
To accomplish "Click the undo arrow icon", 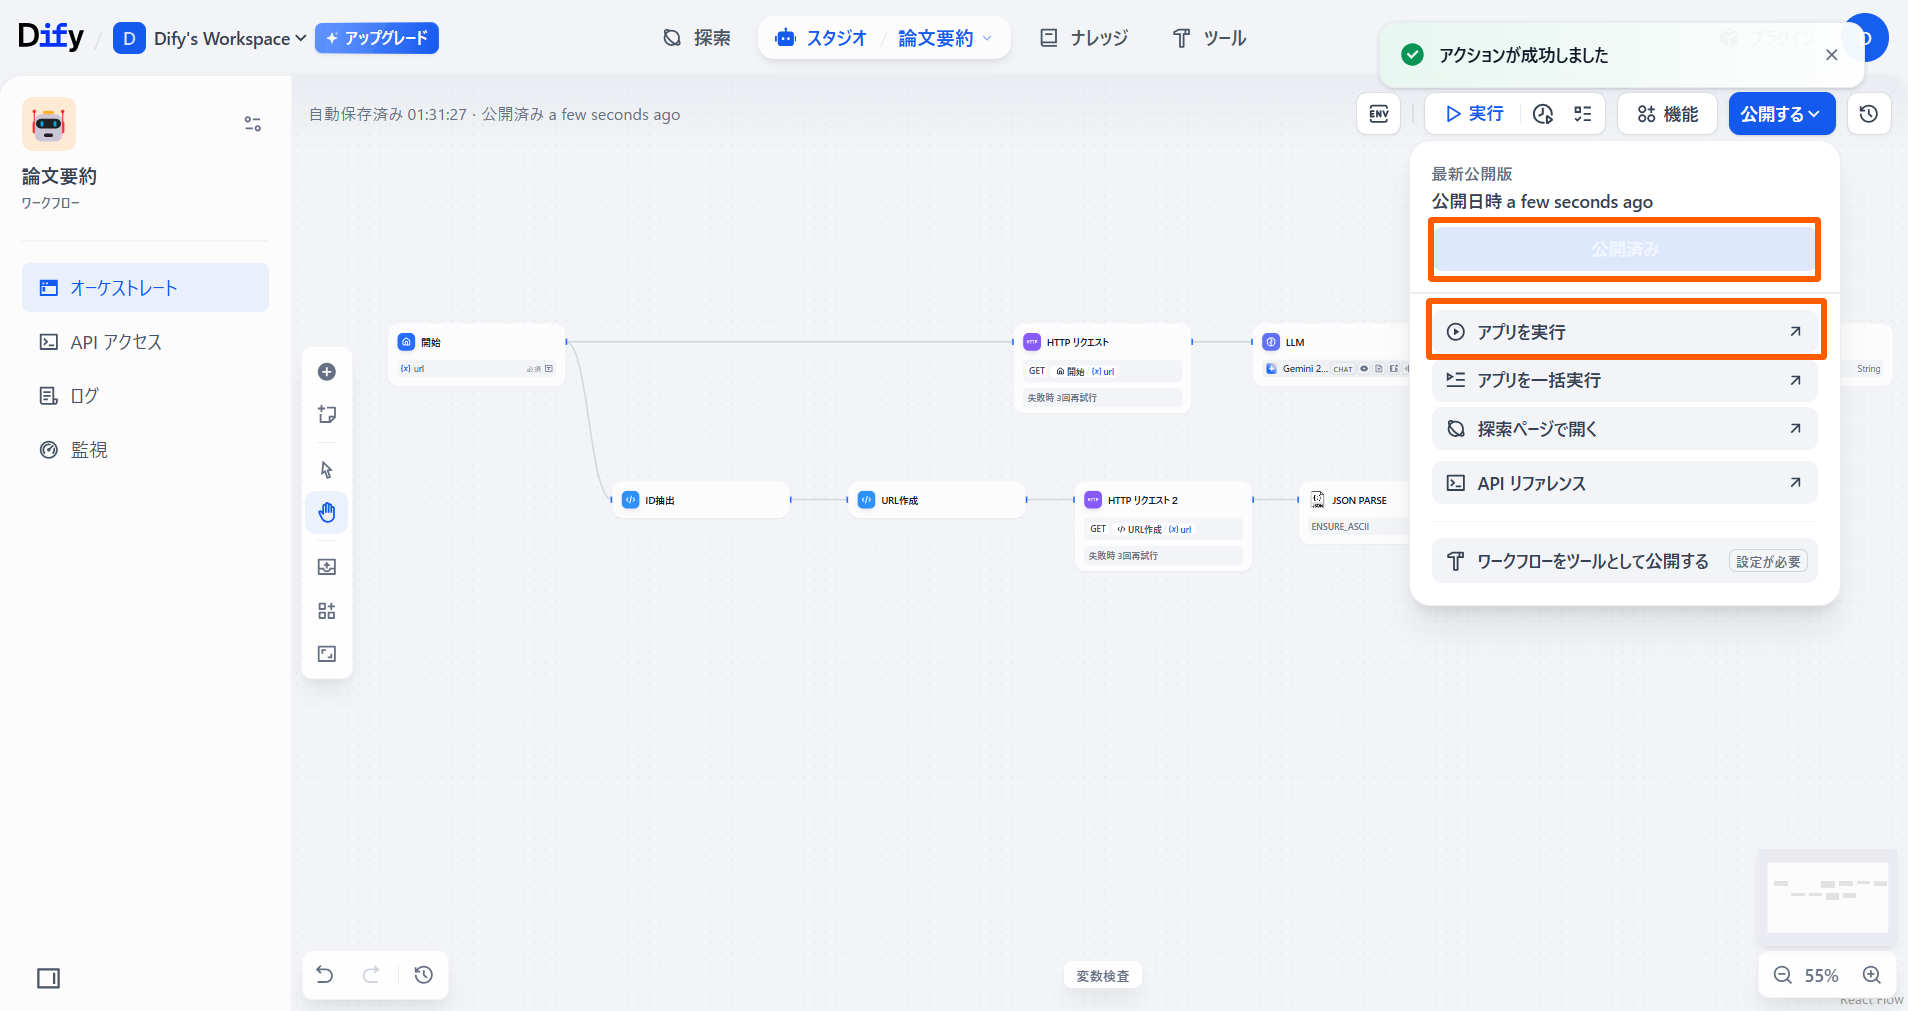I will click(325, 975).
